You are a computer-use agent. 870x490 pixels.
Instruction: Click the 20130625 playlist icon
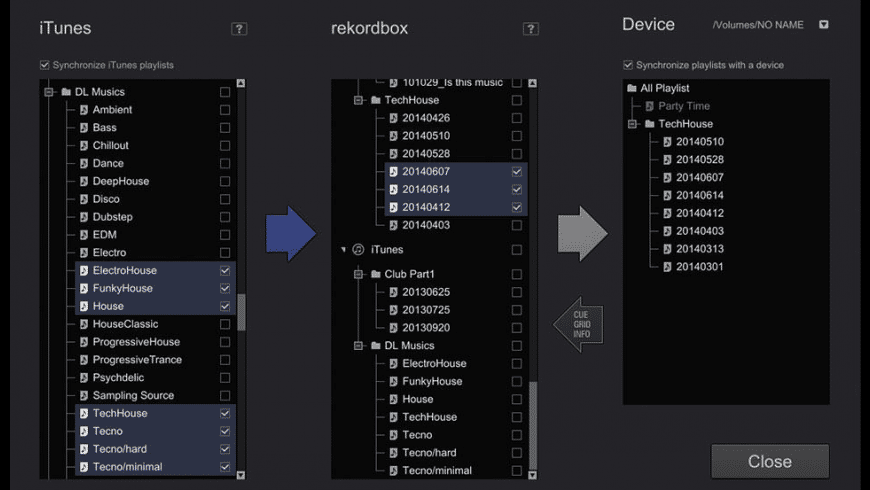(x=393, y=292)
